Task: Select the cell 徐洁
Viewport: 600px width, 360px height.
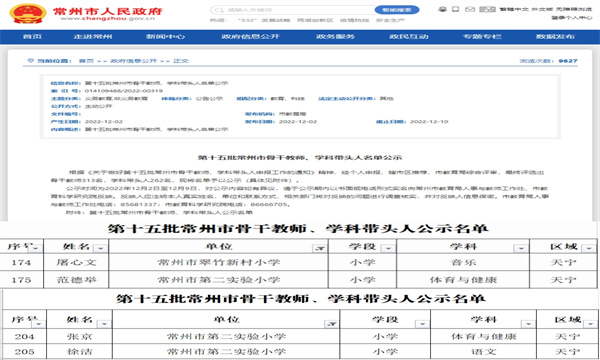Action: 80,352
